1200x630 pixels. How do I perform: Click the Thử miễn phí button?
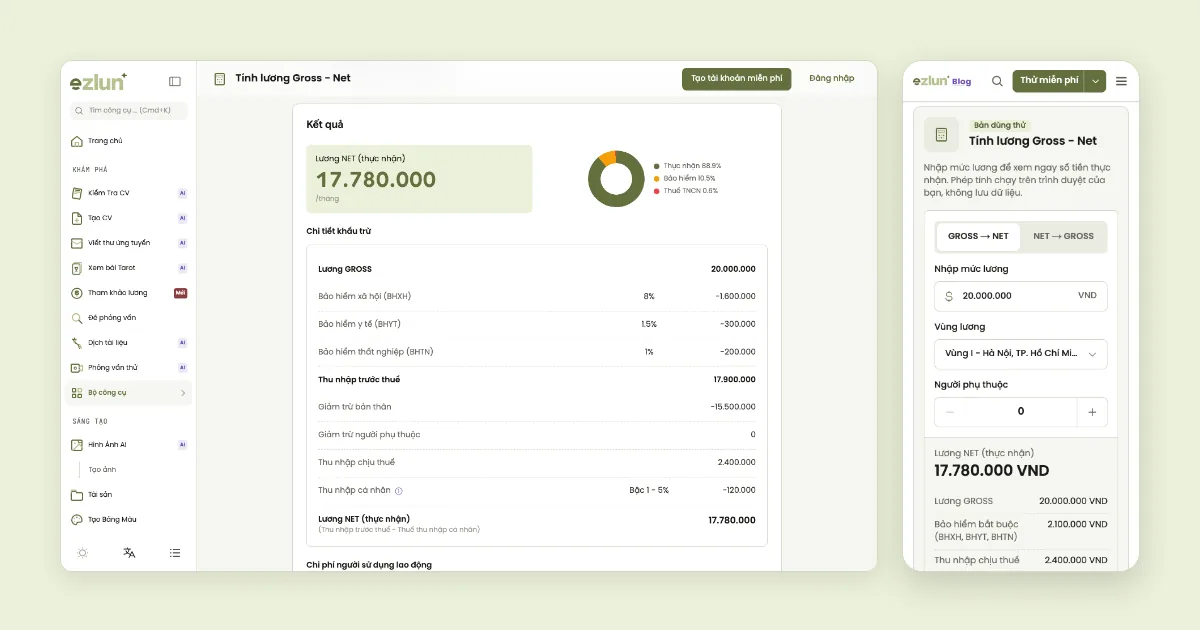1049,81
